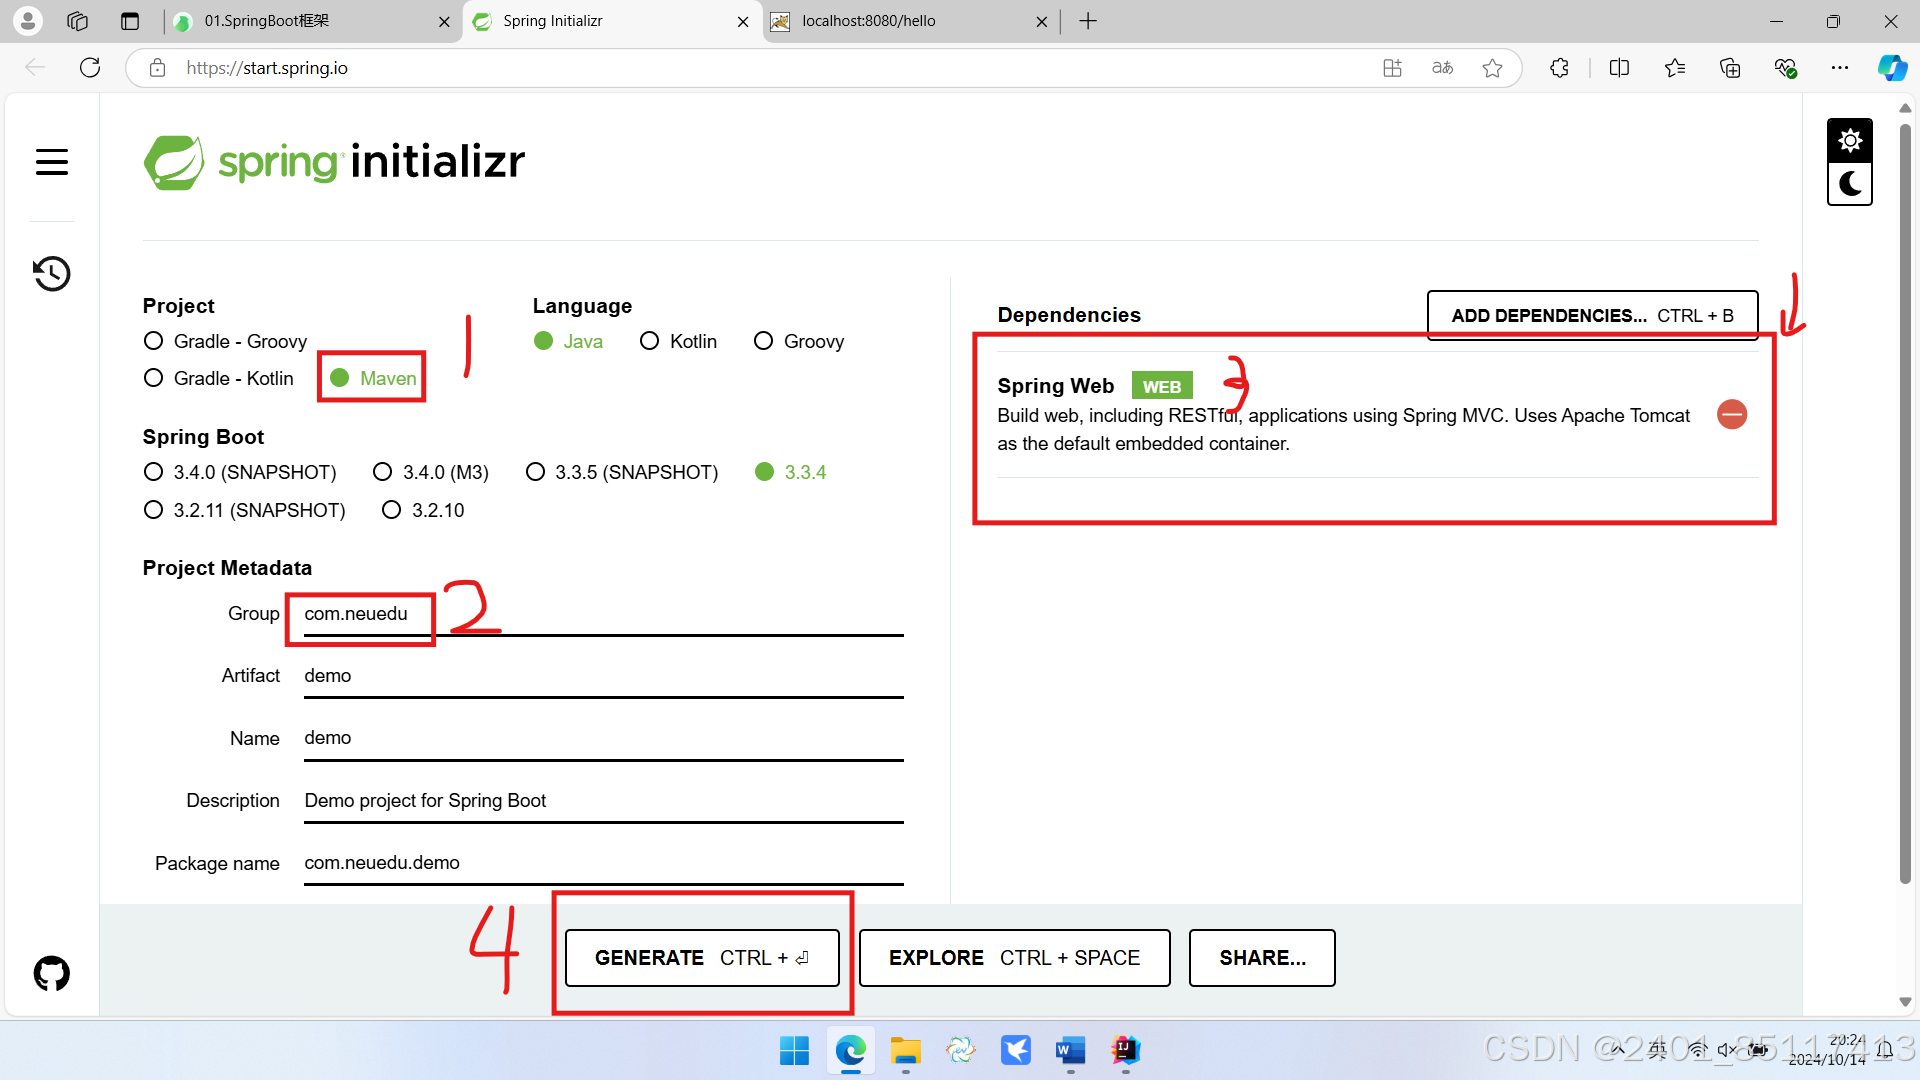Image resolution: width=1920 pixels, height=1080 pixels.
Task: Click the browser address bar URL
Action: pyautogui.click(x=267, y=68)
